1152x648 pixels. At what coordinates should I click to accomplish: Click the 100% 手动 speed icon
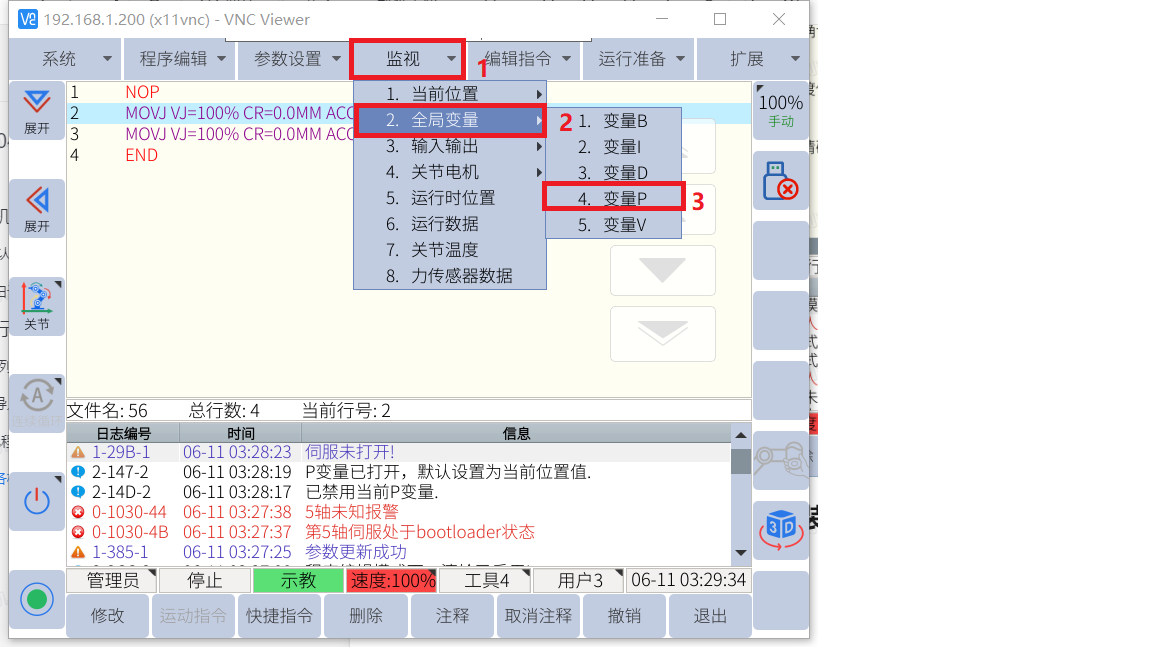[x=780, y=110]
